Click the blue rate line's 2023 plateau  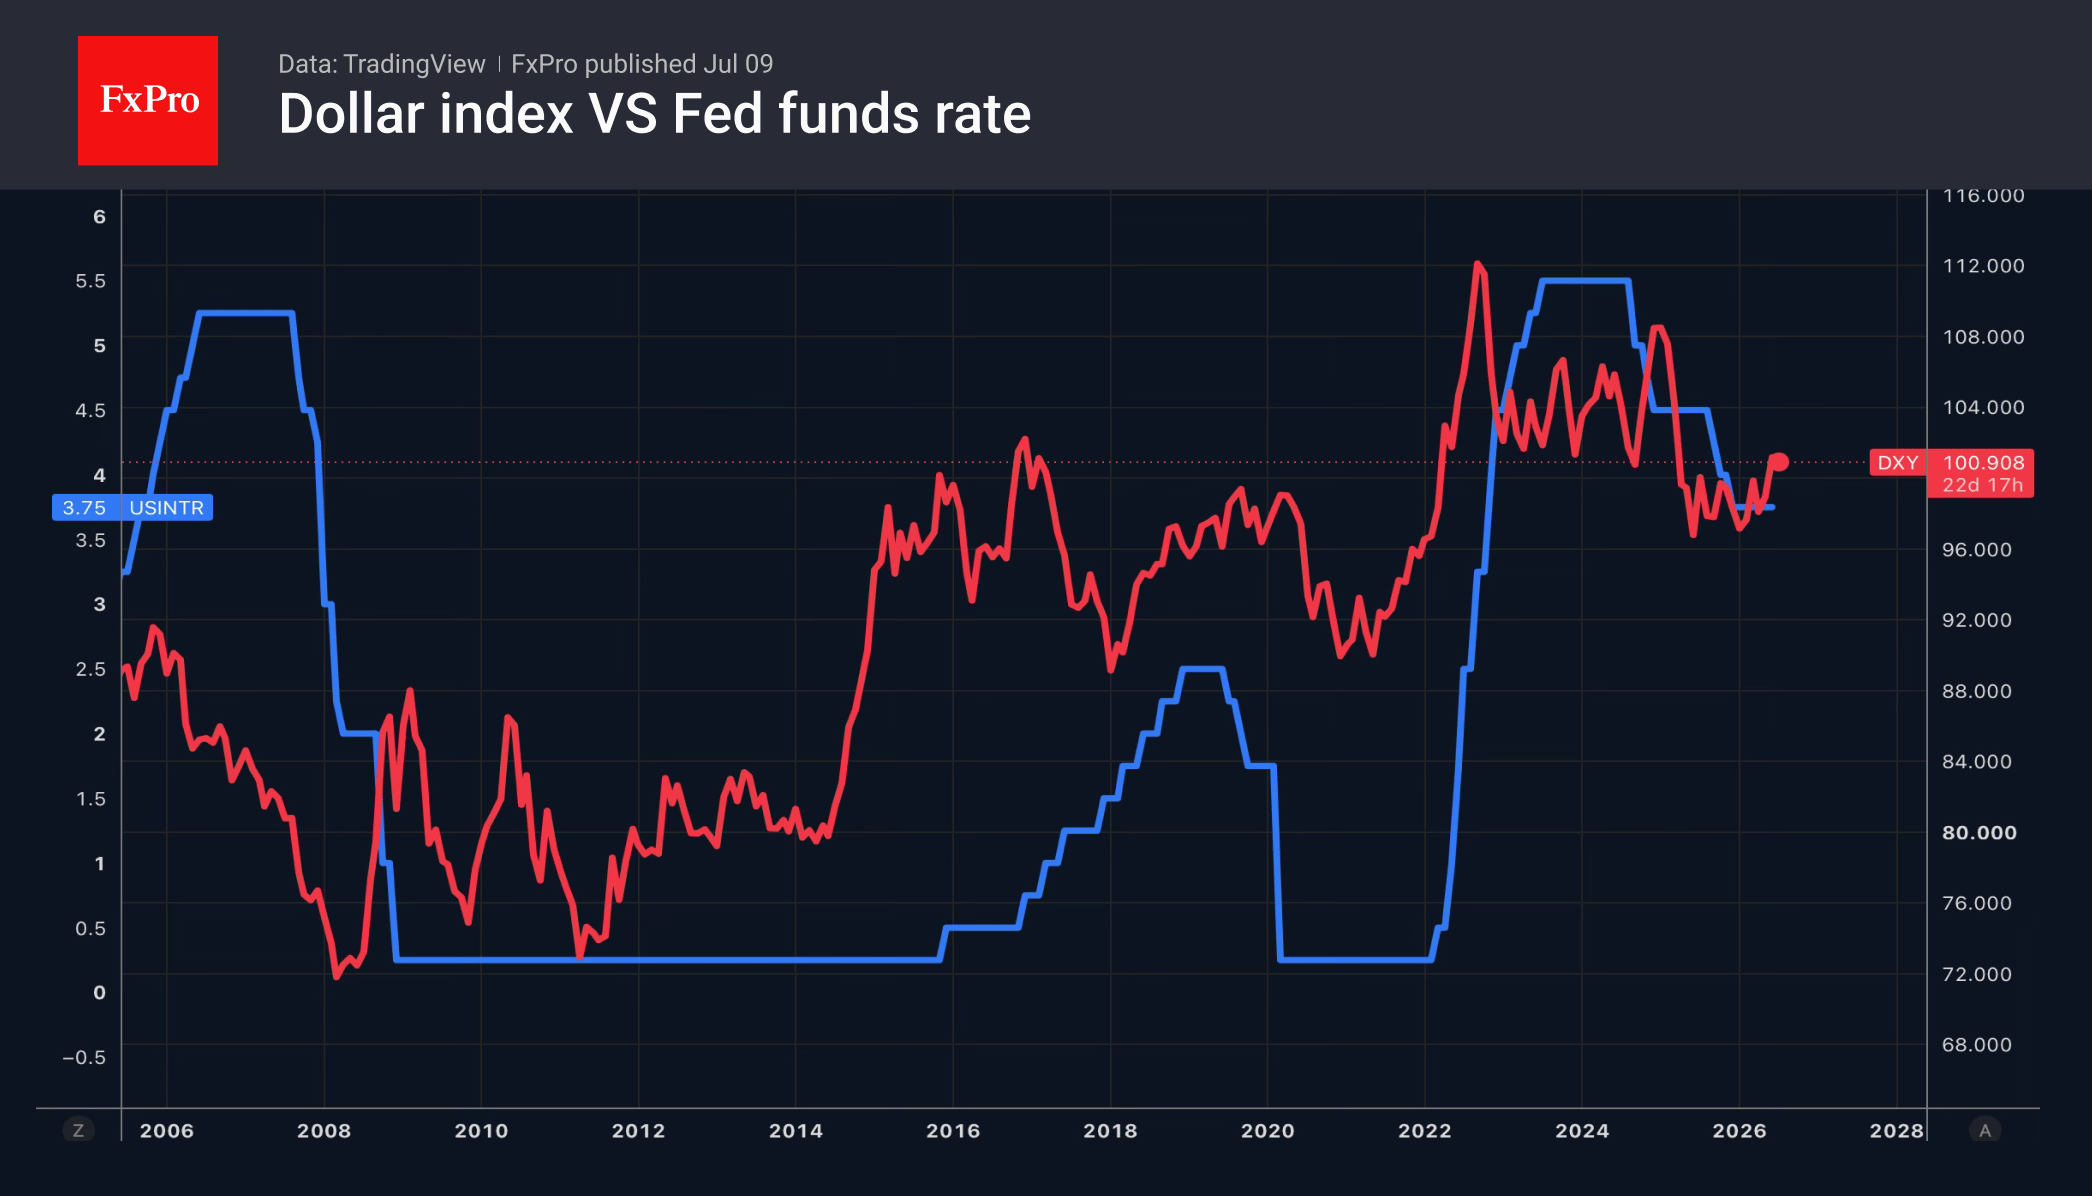click(1586, 281)
